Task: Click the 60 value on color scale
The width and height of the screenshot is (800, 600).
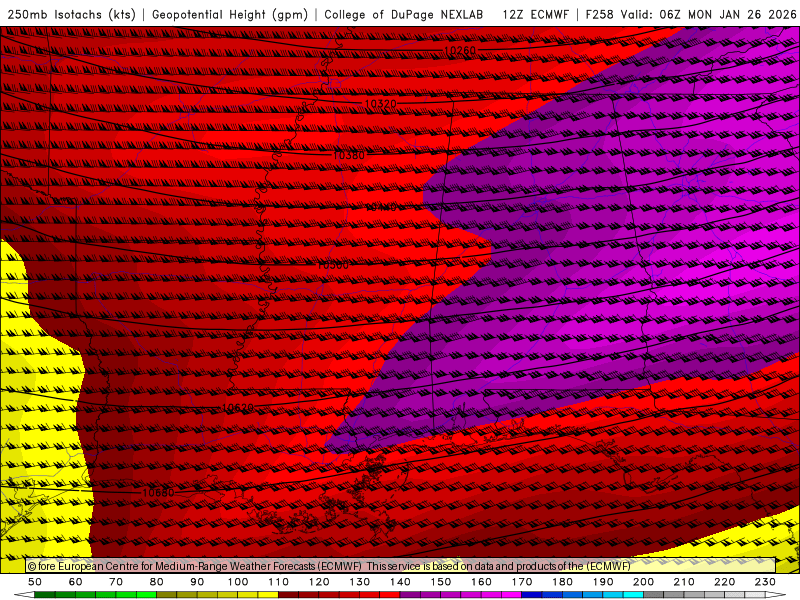Action: (x=76, y=582)
